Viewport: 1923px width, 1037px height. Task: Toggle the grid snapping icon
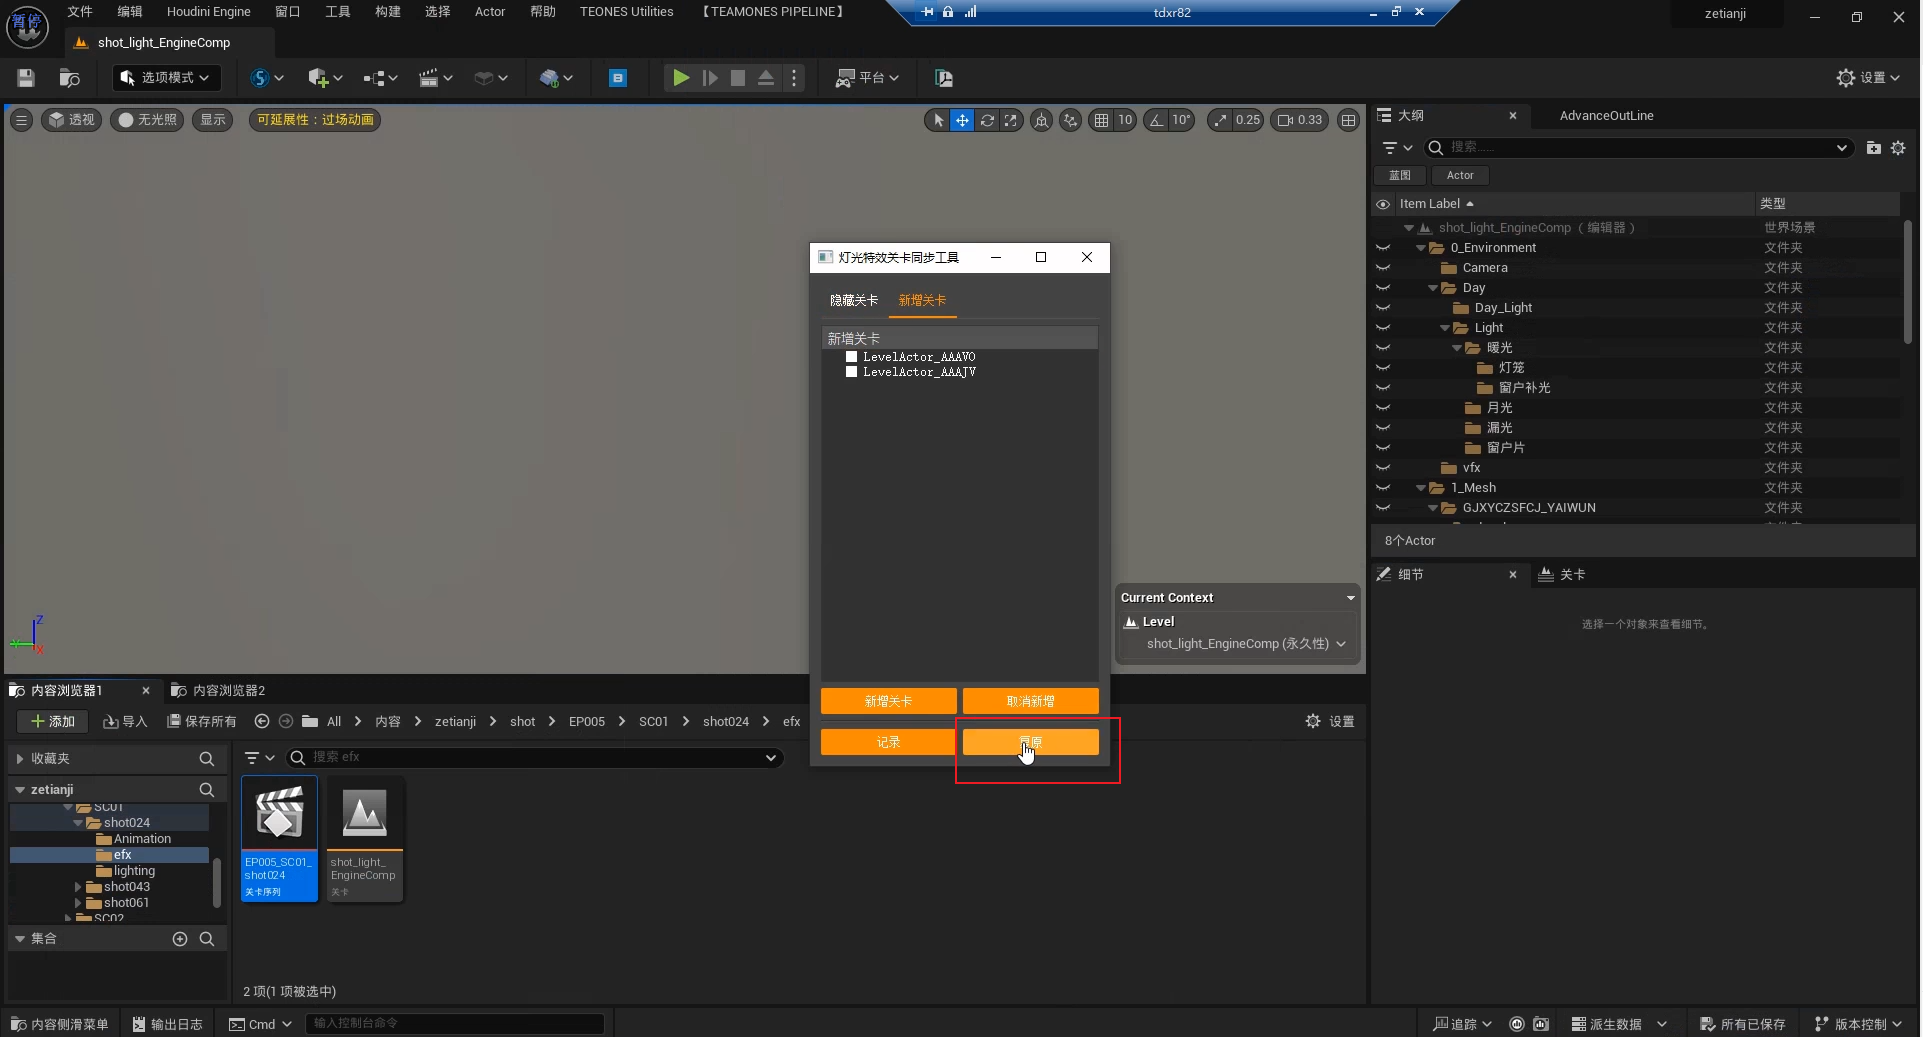1101,120
